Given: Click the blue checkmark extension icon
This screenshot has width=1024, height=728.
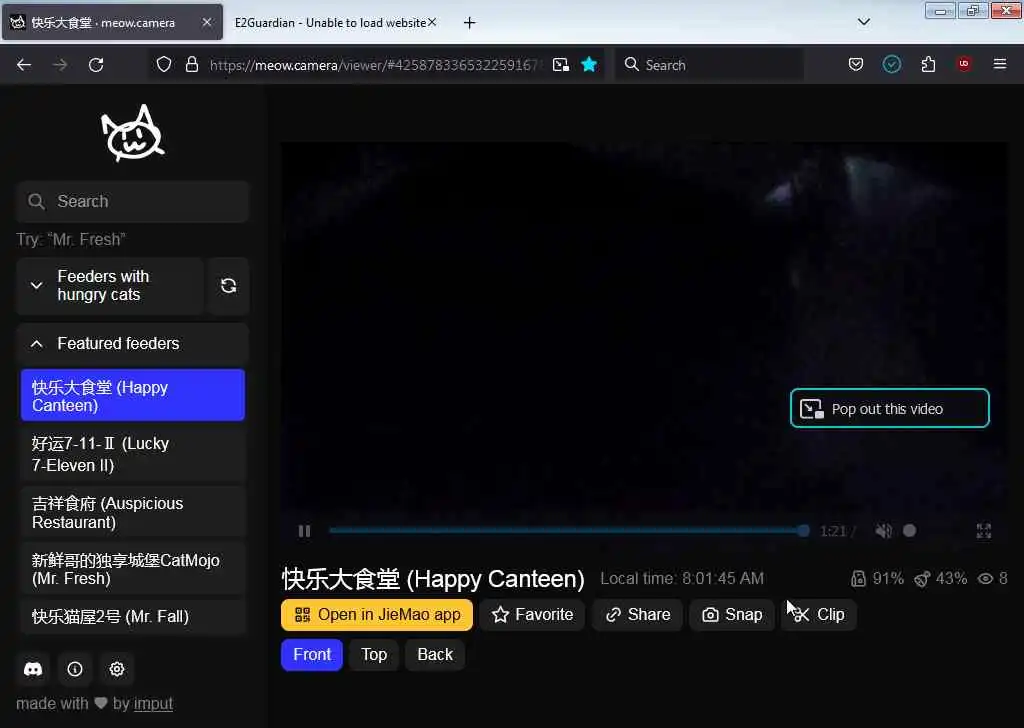Looking at the screenshot, I should pyautogui.click(x=891, y=64).
